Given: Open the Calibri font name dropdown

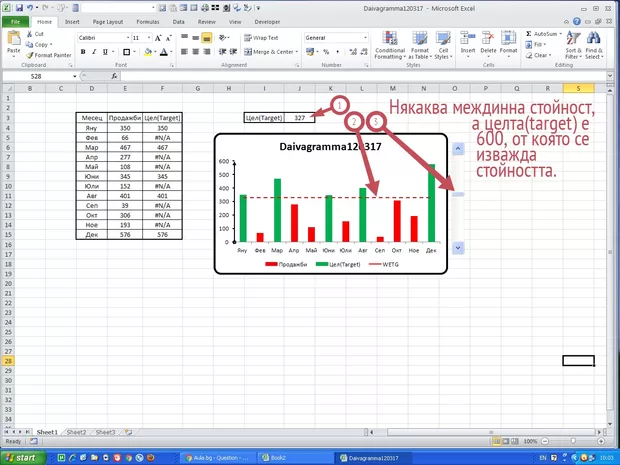Looking at the screenshot, I should point(125,37).
